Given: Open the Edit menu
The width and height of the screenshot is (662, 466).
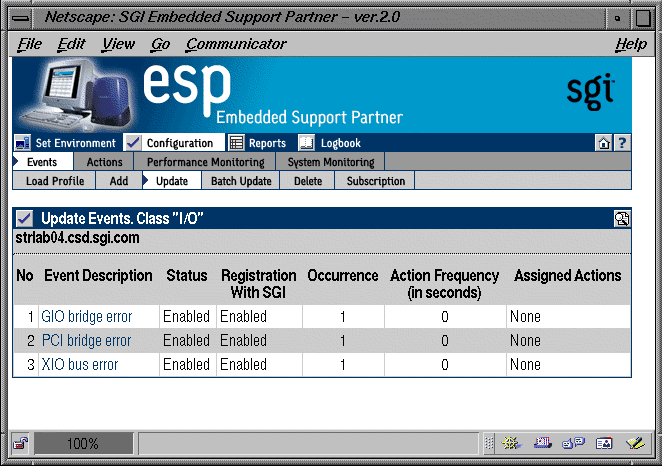Looking at the screenshot, I should 71,44.
